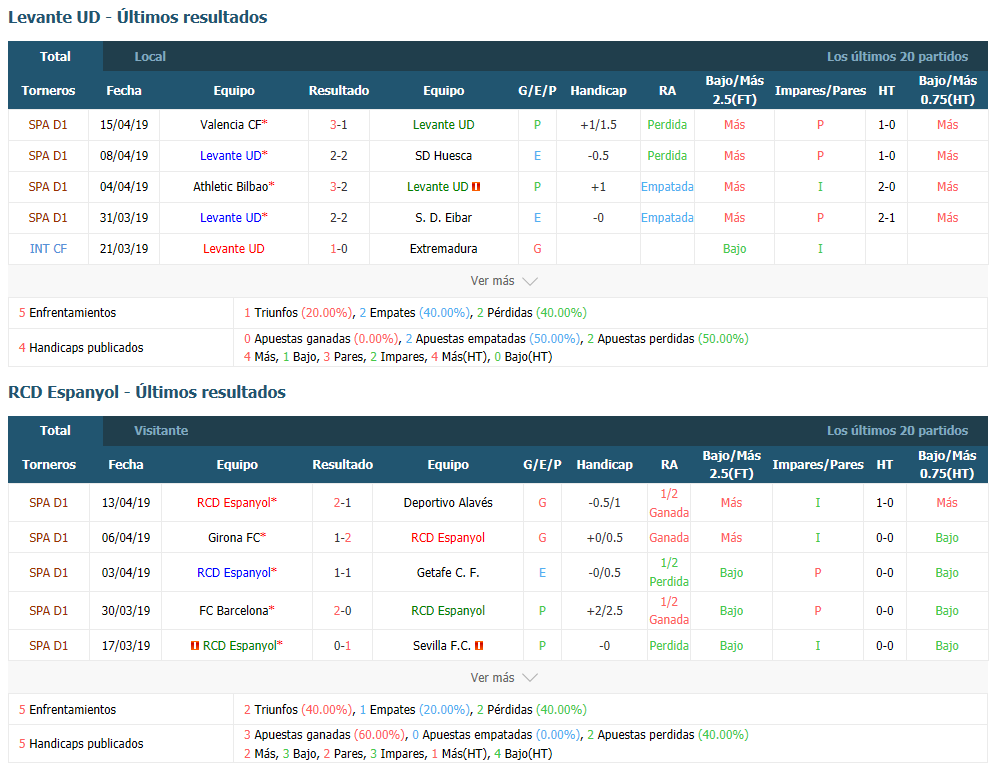The width and height of the screenshot is (994, 770).
Task: Click the date 03/04/19
Action: (x=126, y=573)
